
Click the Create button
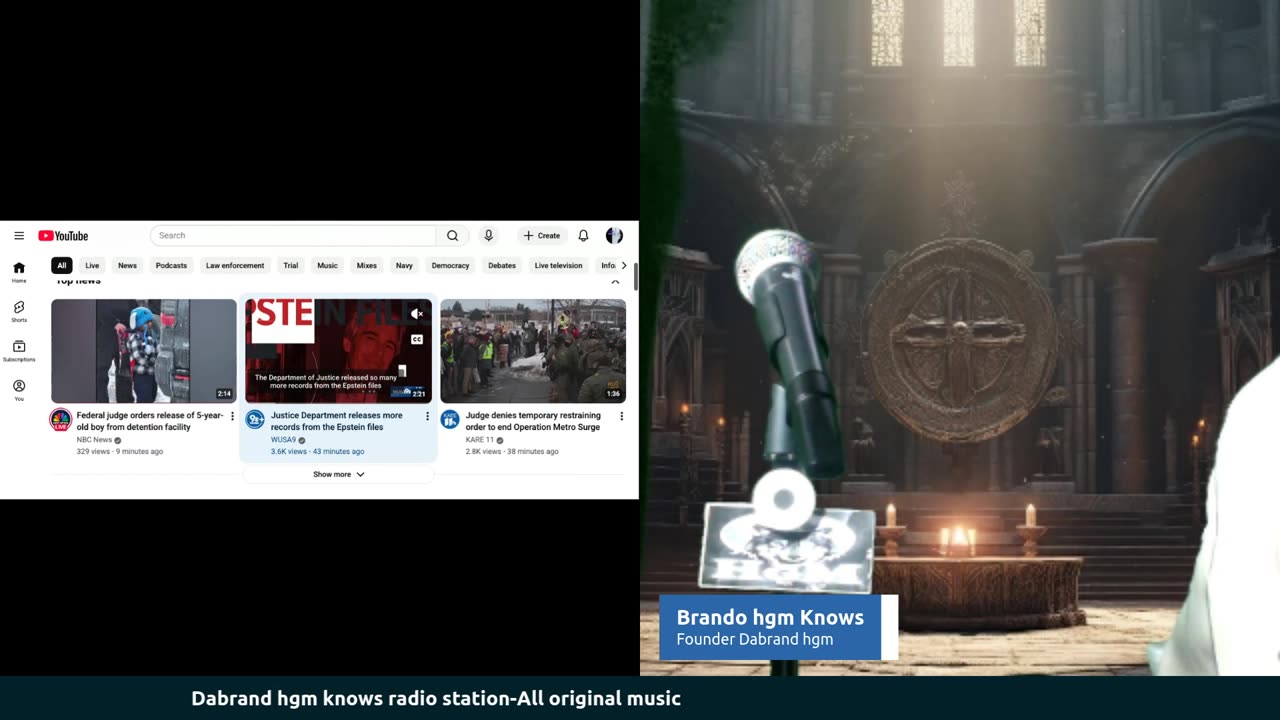[x=542, y=236]
